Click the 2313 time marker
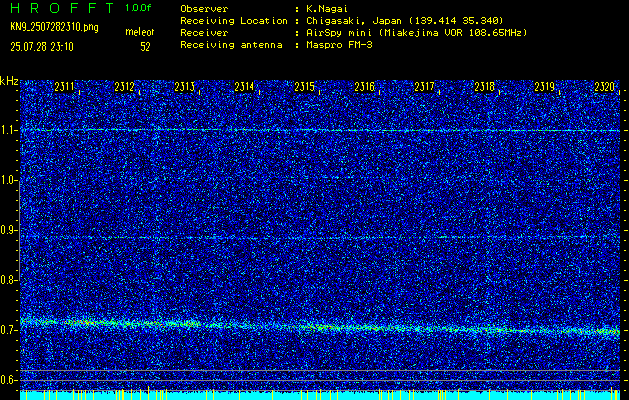Viewport: 629px width, 400px height. point(185,87)
